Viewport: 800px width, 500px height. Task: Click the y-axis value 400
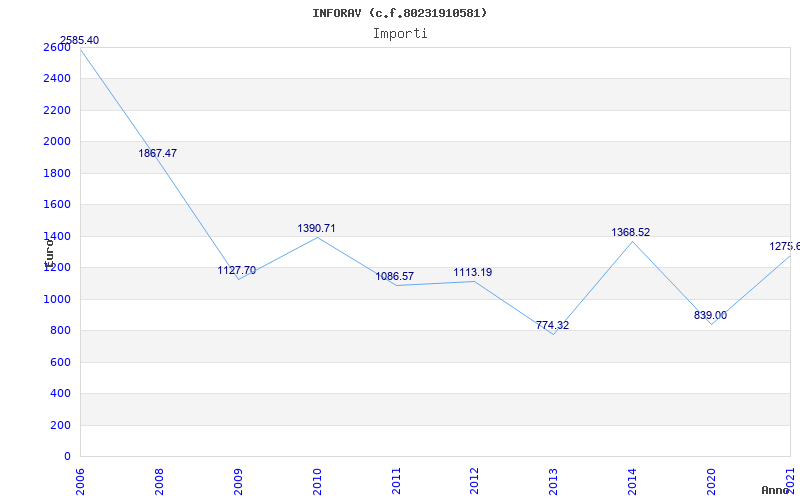pyautogui.click(x=60, y=394)
